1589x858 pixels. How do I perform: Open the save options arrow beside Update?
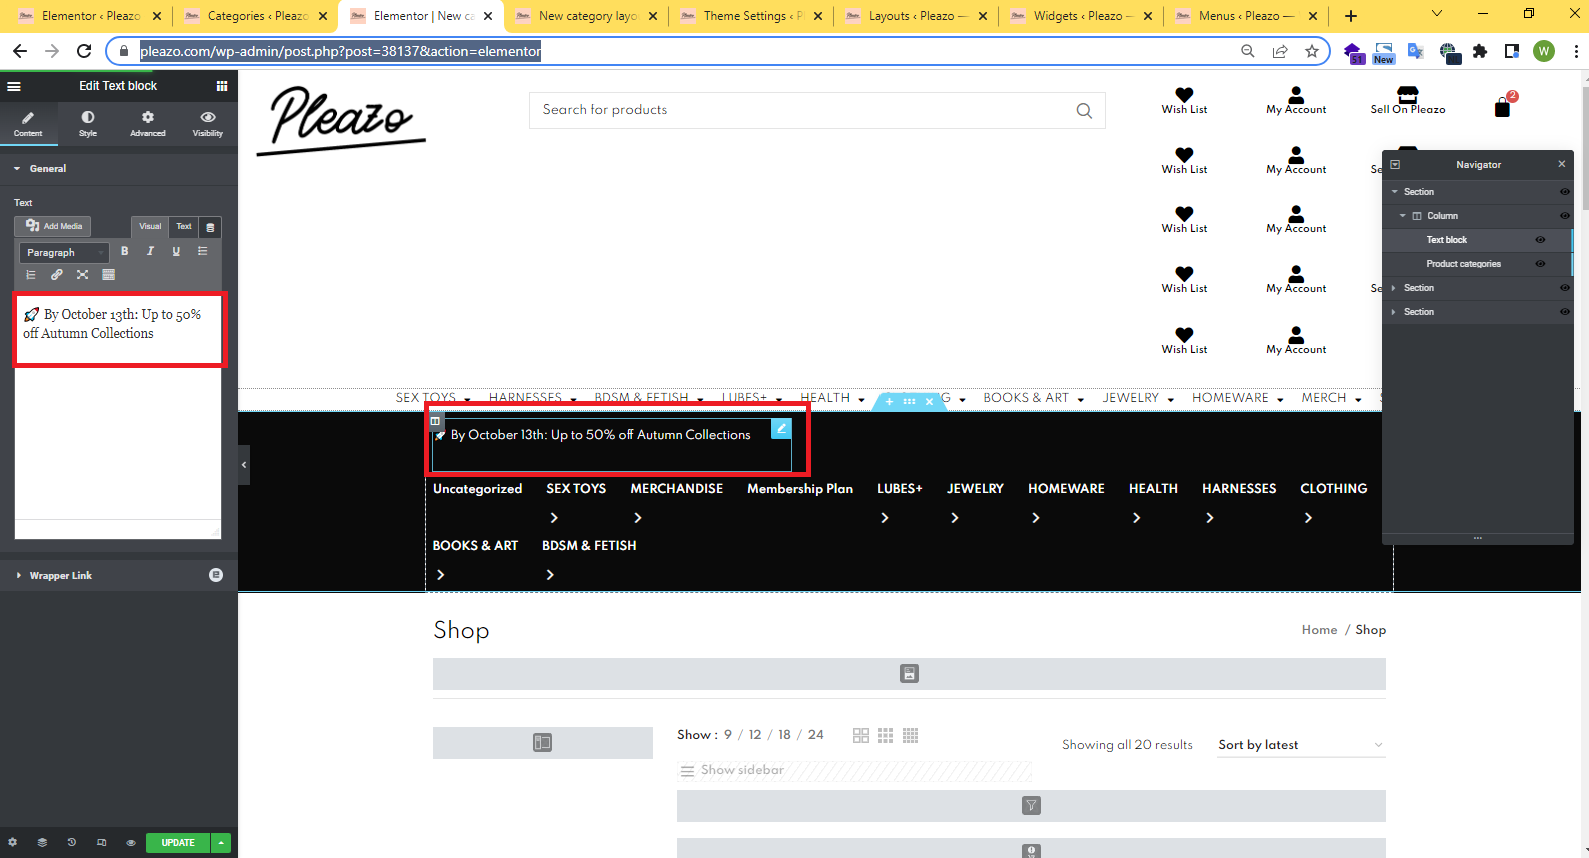point(221,843)
